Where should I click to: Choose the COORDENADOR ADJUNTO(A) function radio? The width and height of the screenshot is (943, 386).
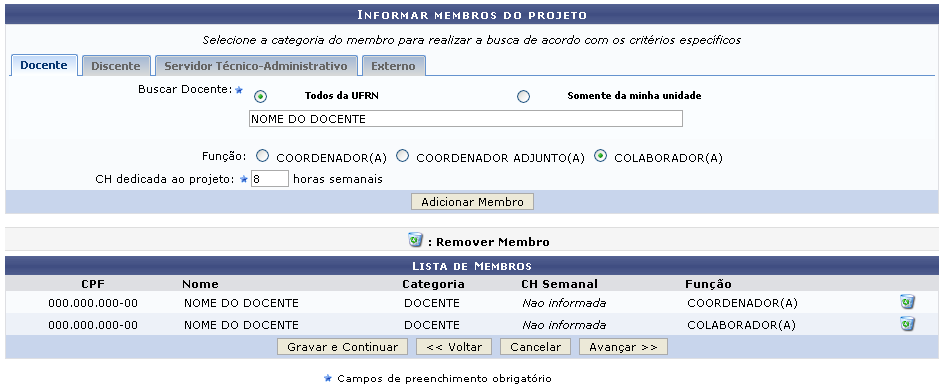tap(403, 156)
